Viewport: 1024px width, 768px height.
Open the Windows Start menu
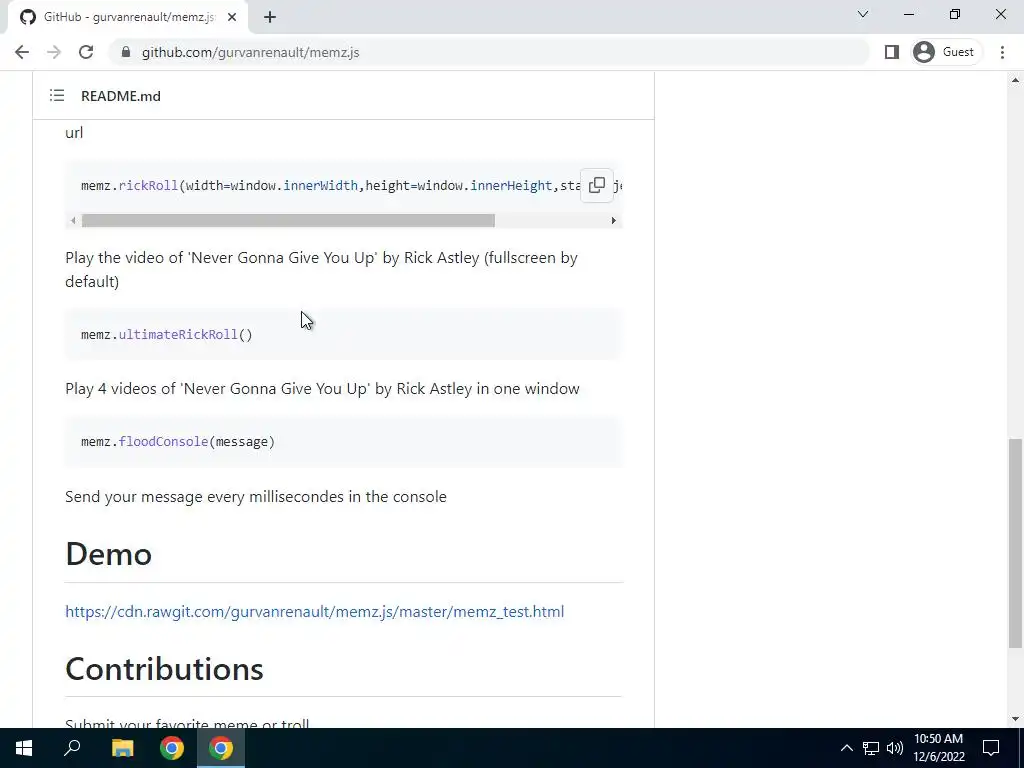point(24,748)
